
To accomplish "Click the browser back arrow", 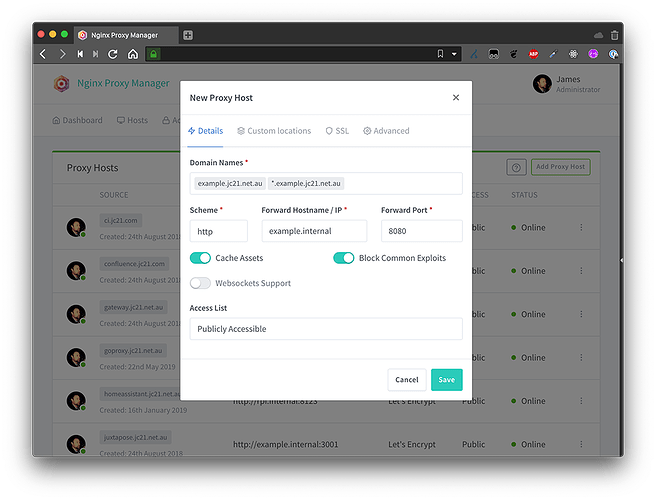I will [x=44, y=54].
